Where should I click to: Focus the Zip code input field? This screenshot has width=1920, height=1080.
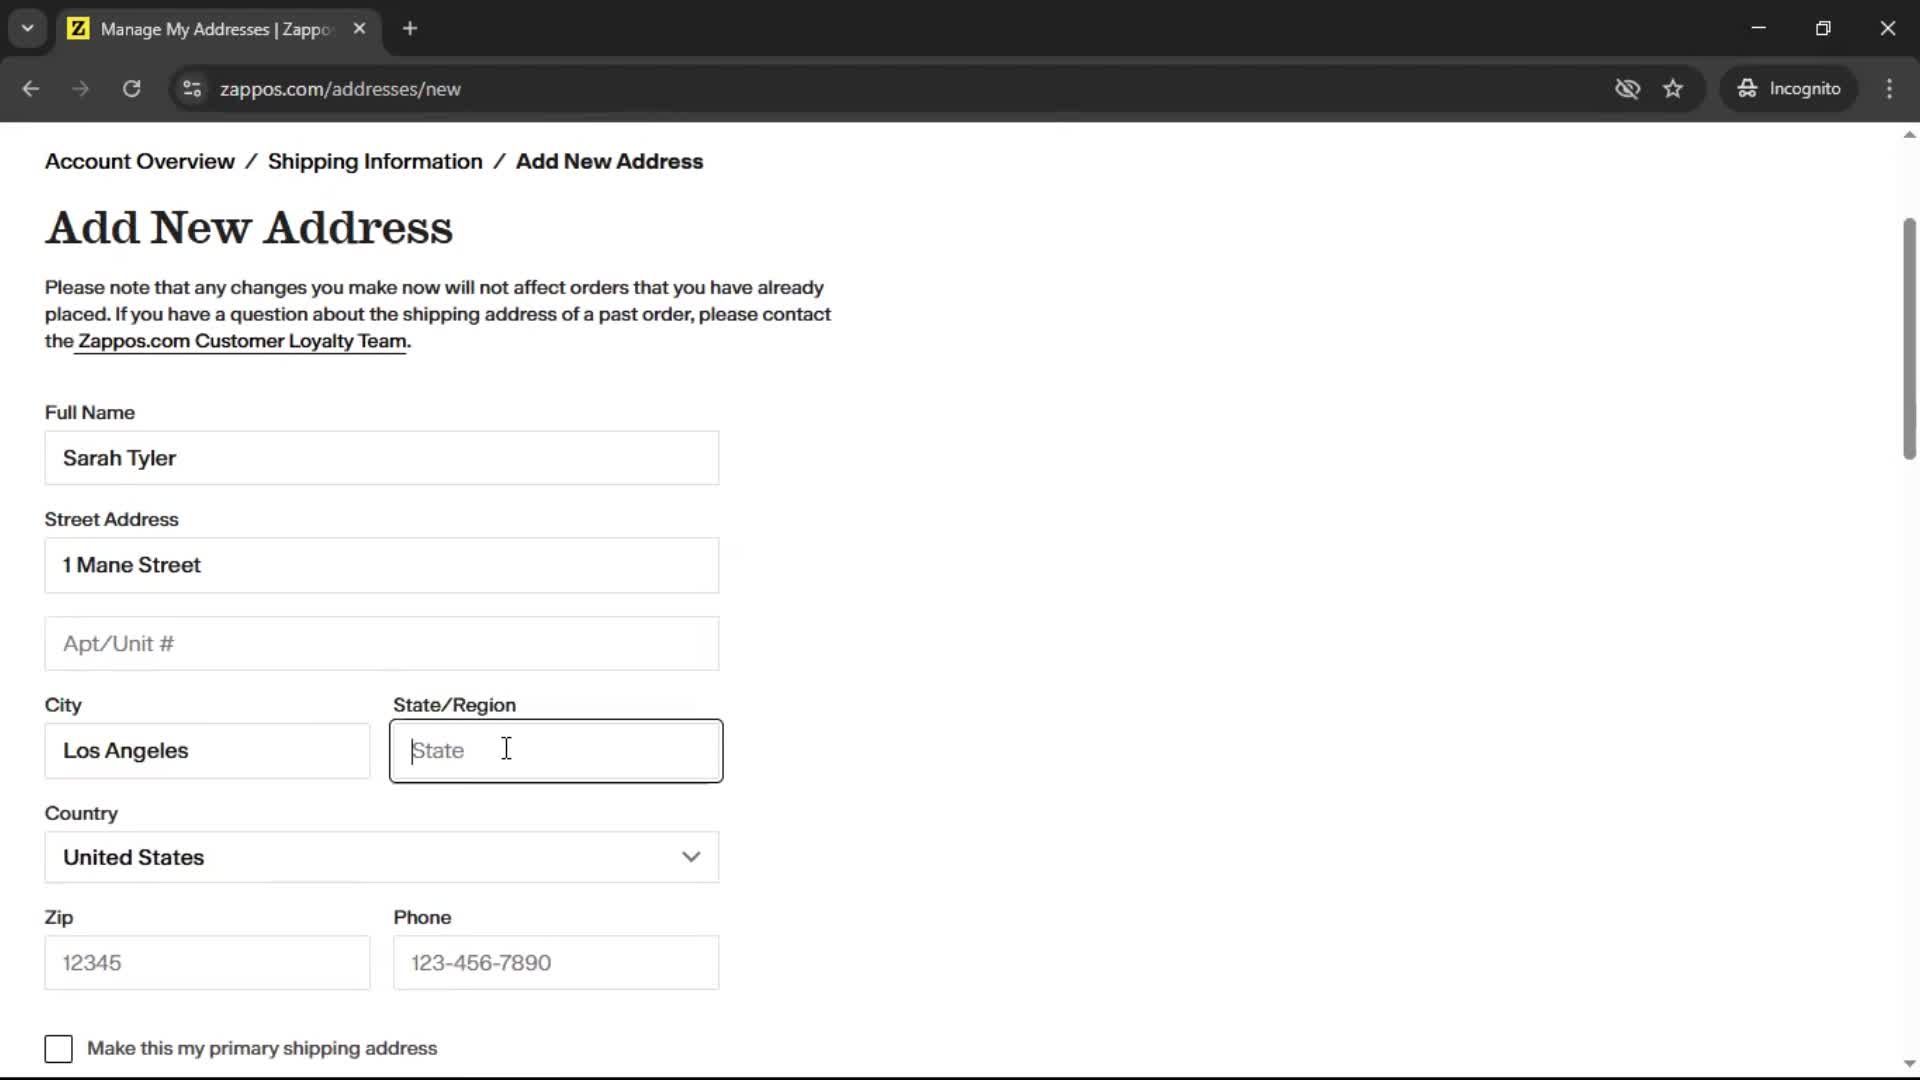pos(207,963)
